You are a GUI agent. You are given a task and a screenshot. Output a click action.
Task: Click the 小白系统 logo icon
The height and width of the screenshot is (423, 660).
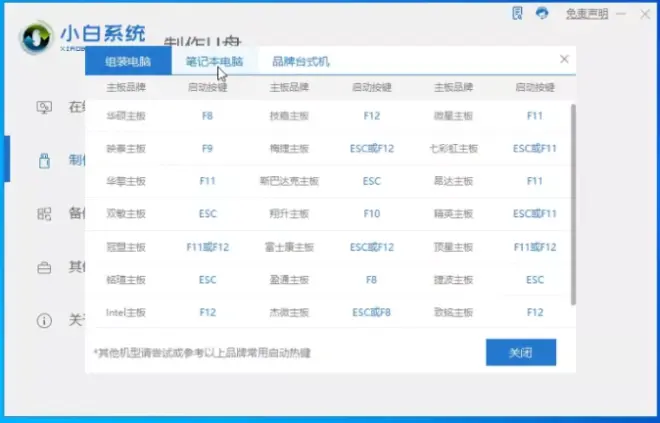37,38
